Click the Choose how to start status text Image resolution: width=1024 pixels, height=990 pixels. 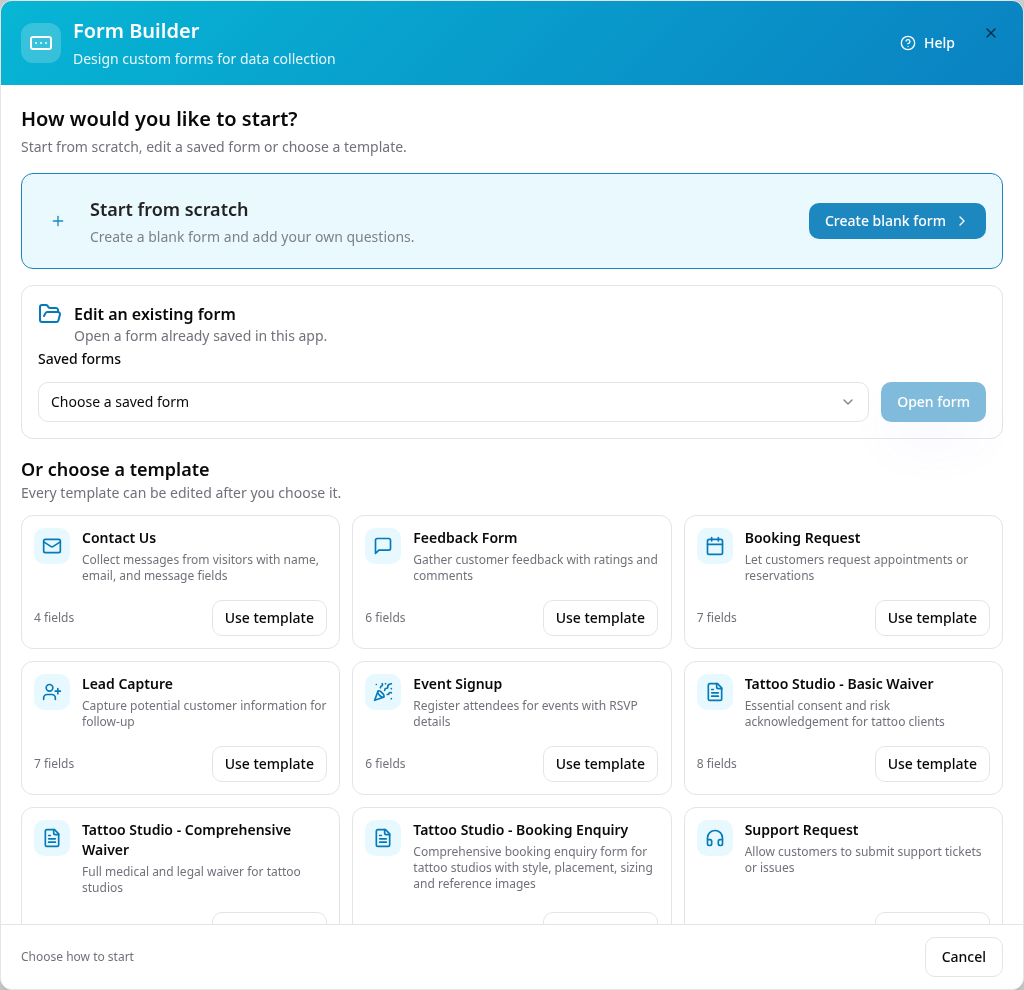coord(77,957)
